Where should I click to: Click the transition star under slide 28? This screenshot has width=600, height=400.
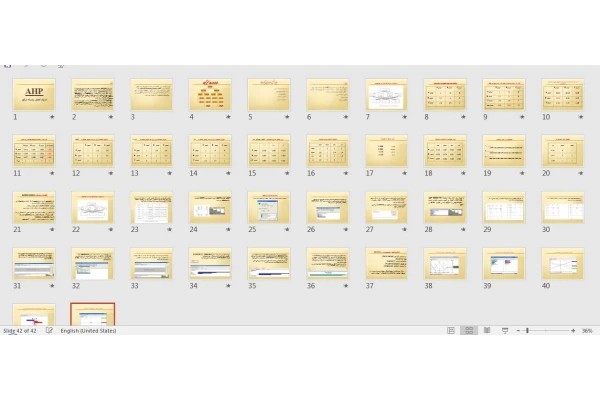(x=463, y=230)
